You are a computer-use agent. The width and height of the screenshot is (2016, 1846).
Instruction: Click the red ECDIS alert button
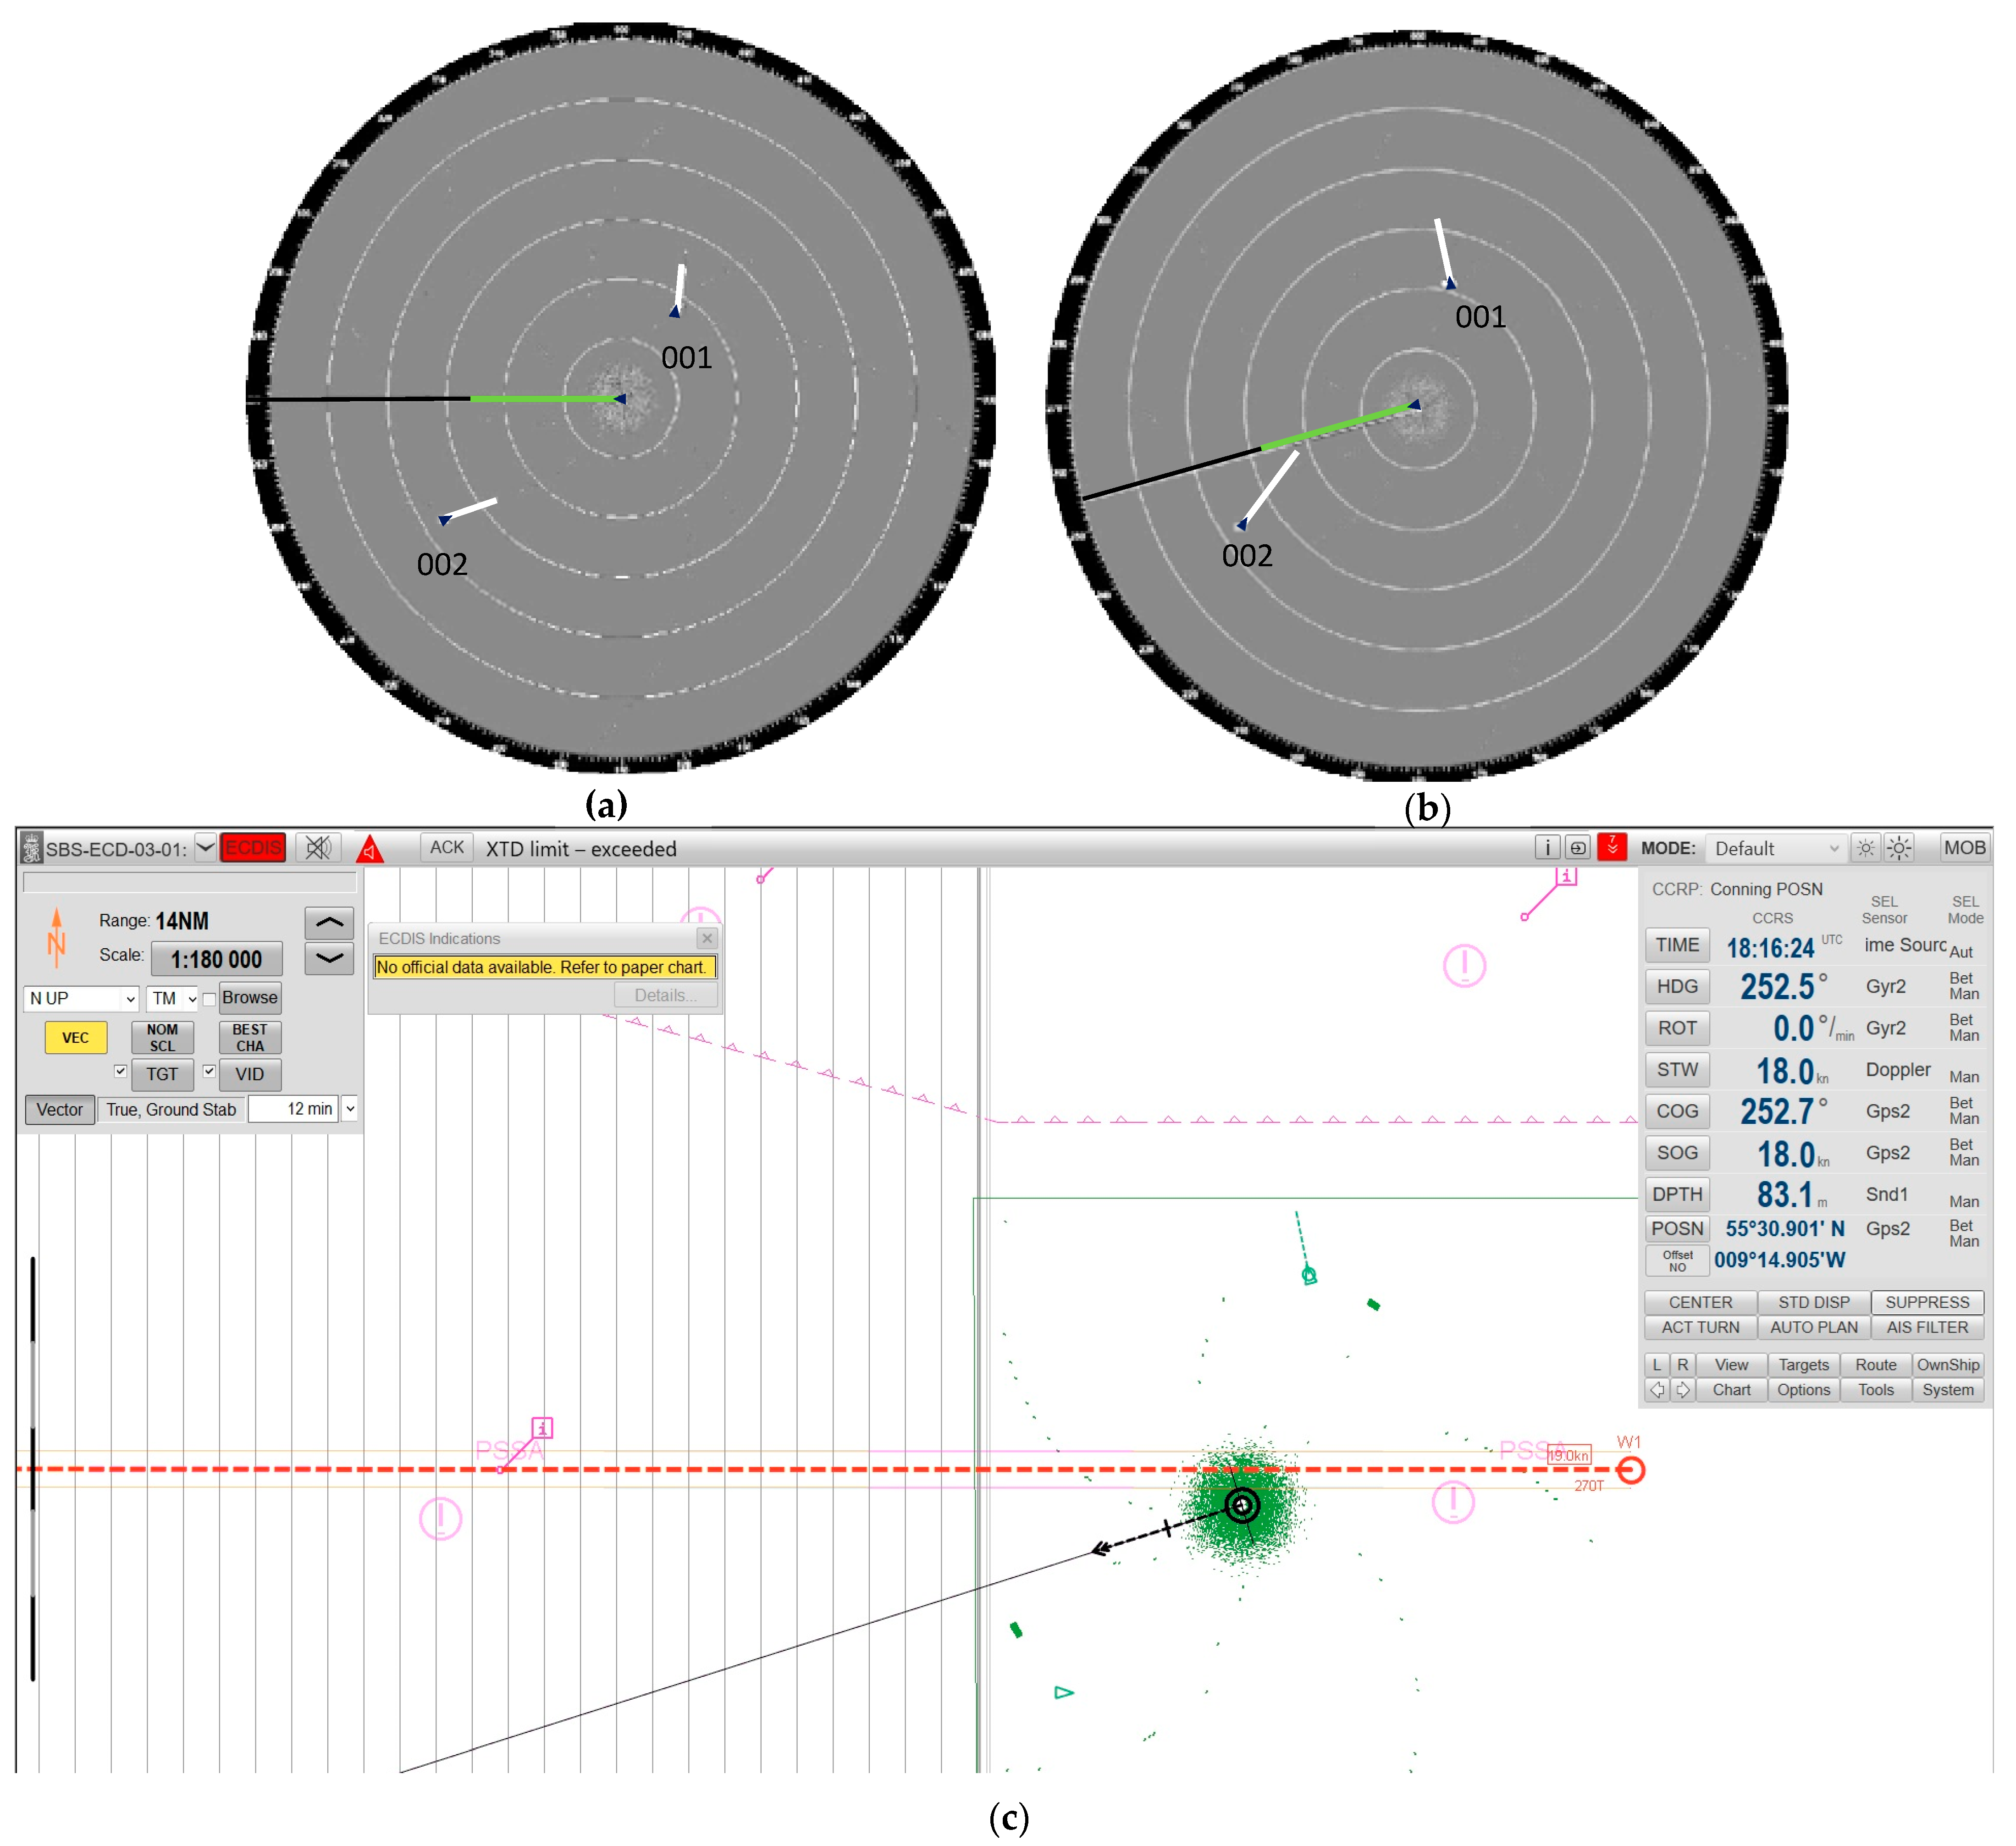tap(253, 847)
